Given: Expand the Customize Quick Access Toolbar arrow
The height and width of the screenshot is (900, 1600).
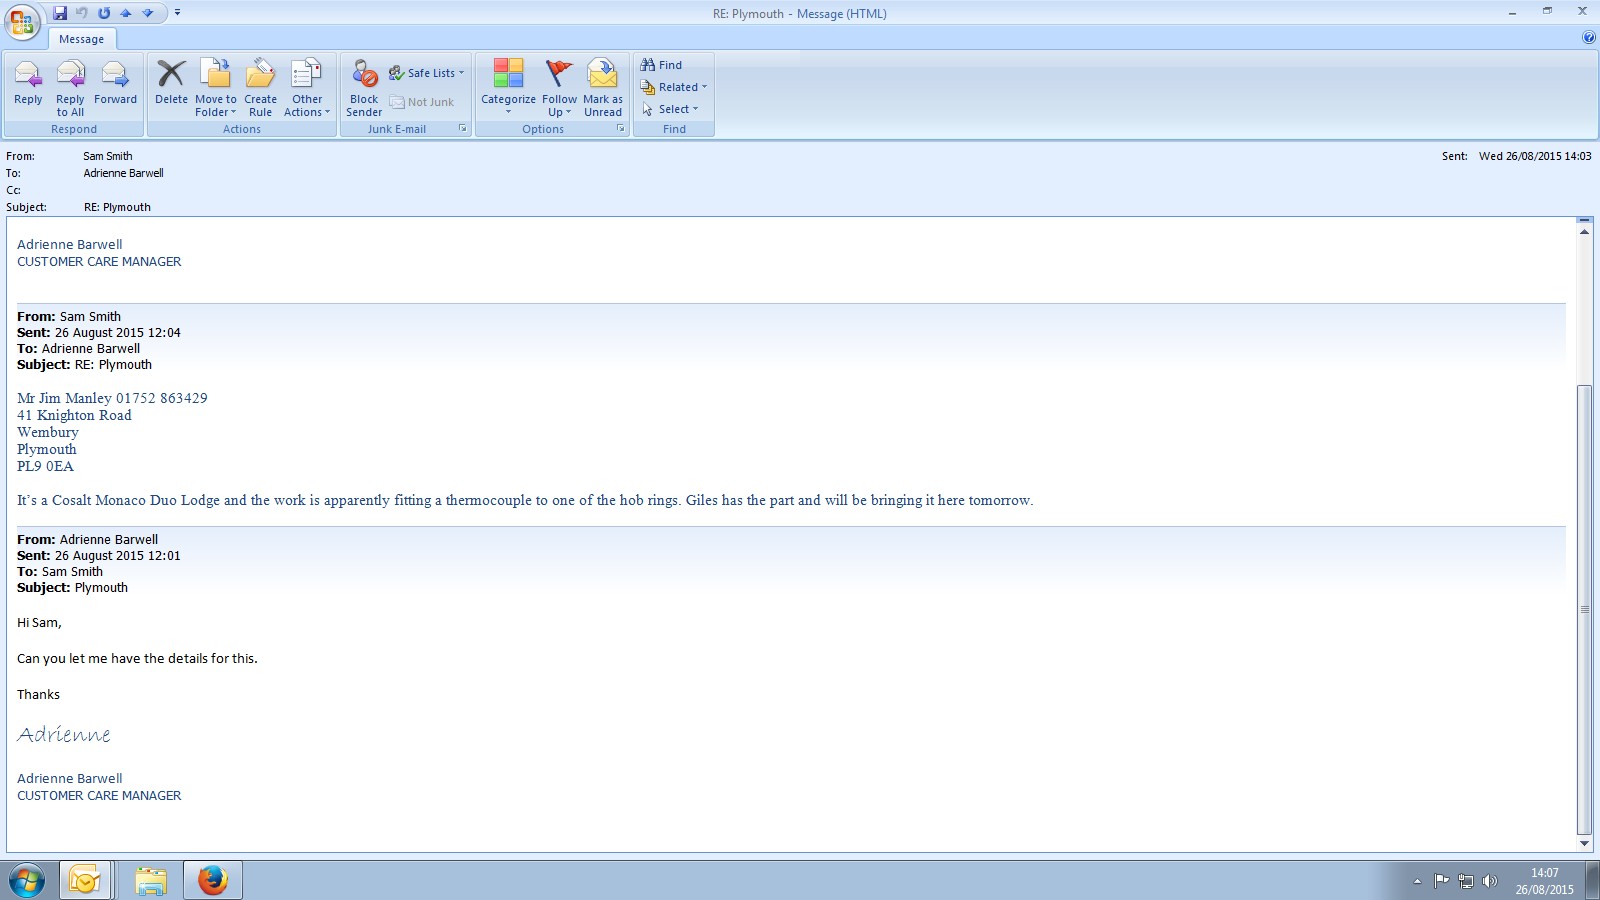Looking at the screenshot, I should pyautogui.click(x=177, y=13).
